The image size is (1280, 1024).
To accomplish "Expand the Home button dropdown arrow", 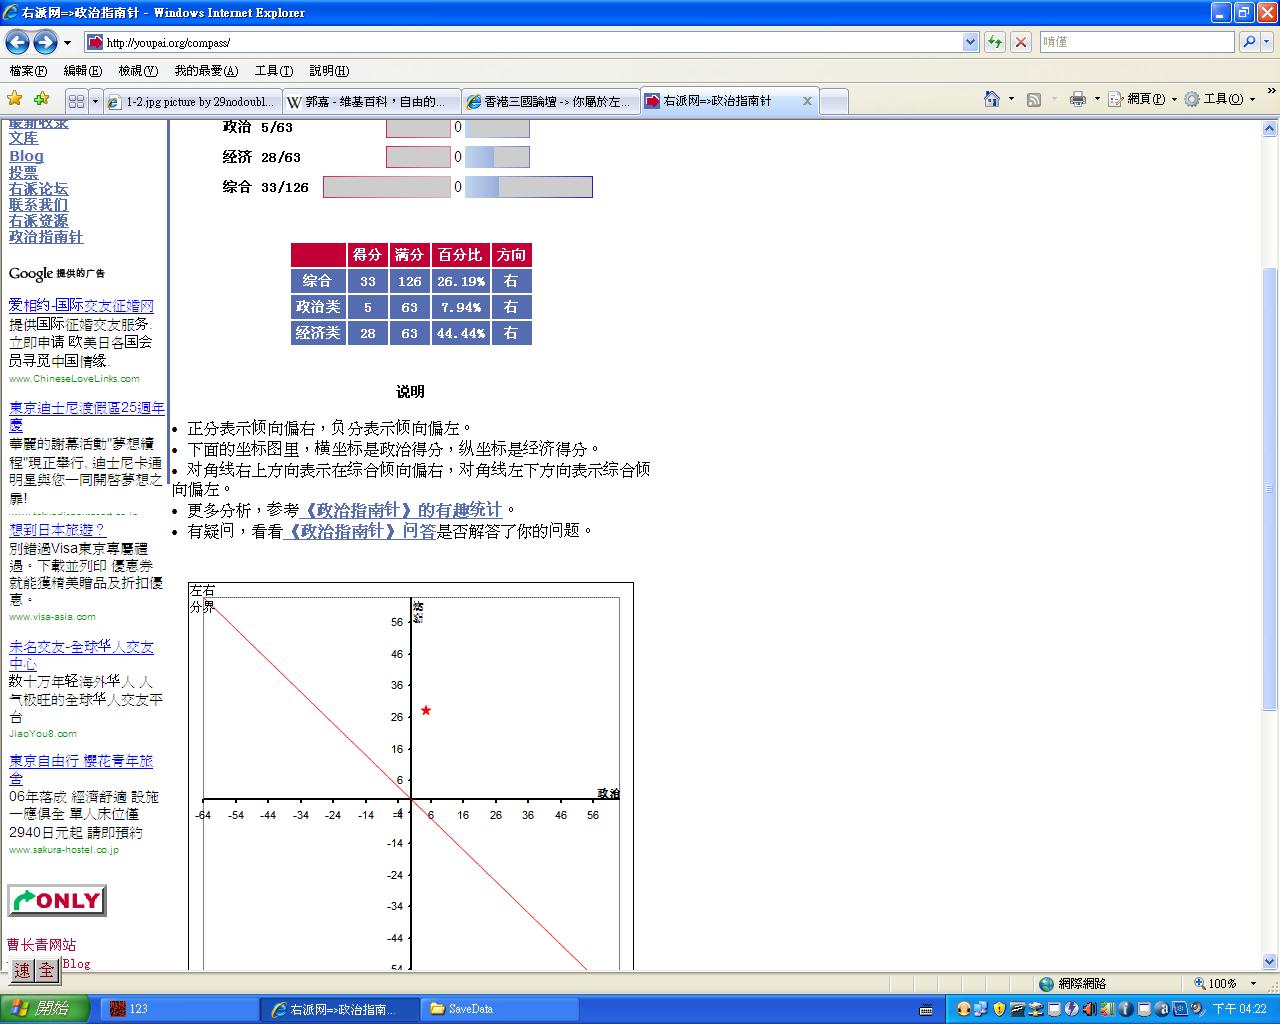I will tap(1011, 99).
